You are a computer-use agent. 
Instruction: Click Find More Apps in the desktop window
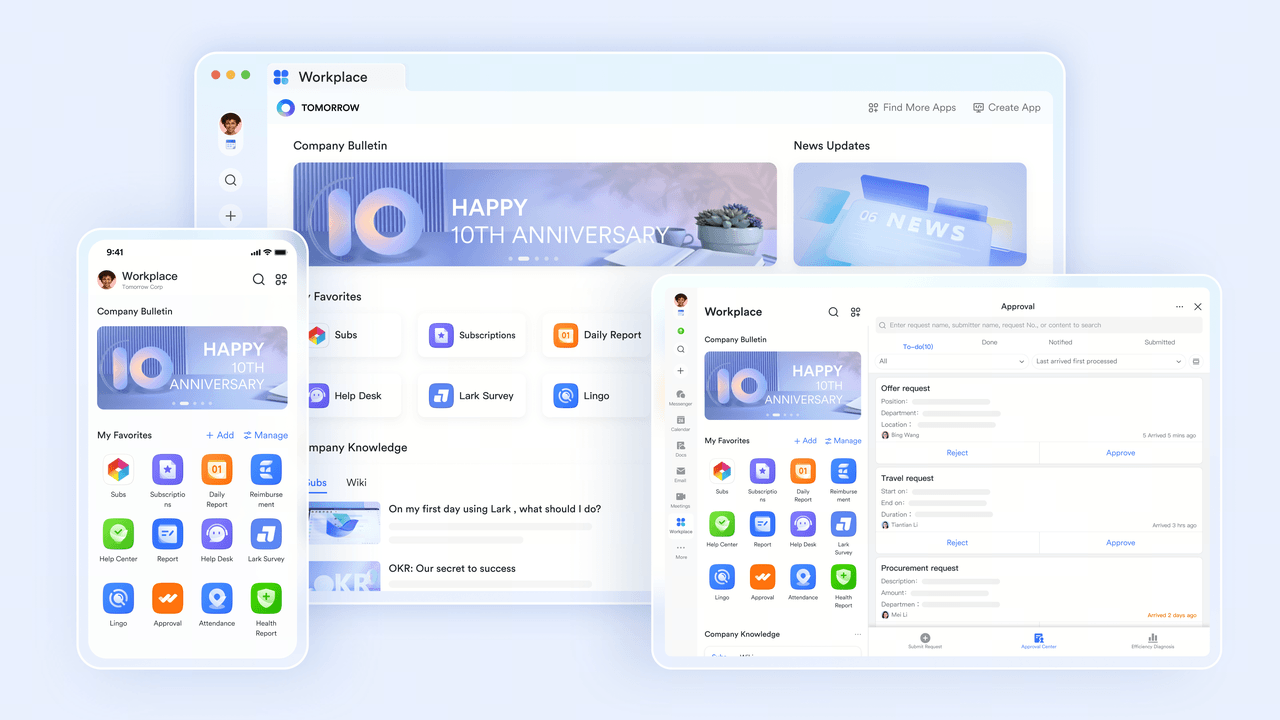912,107
